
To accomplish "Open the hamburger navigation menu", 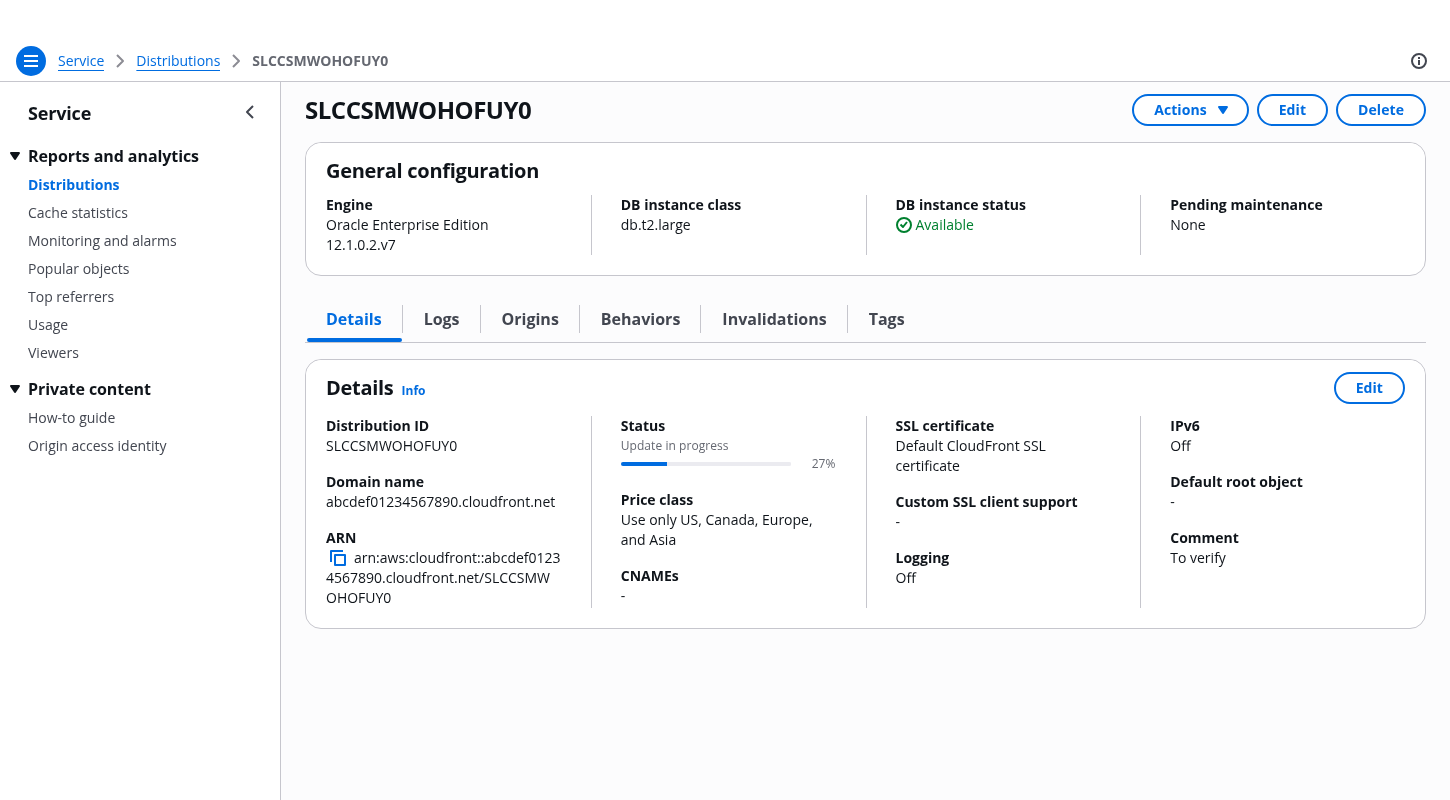I will pos(31,61).
